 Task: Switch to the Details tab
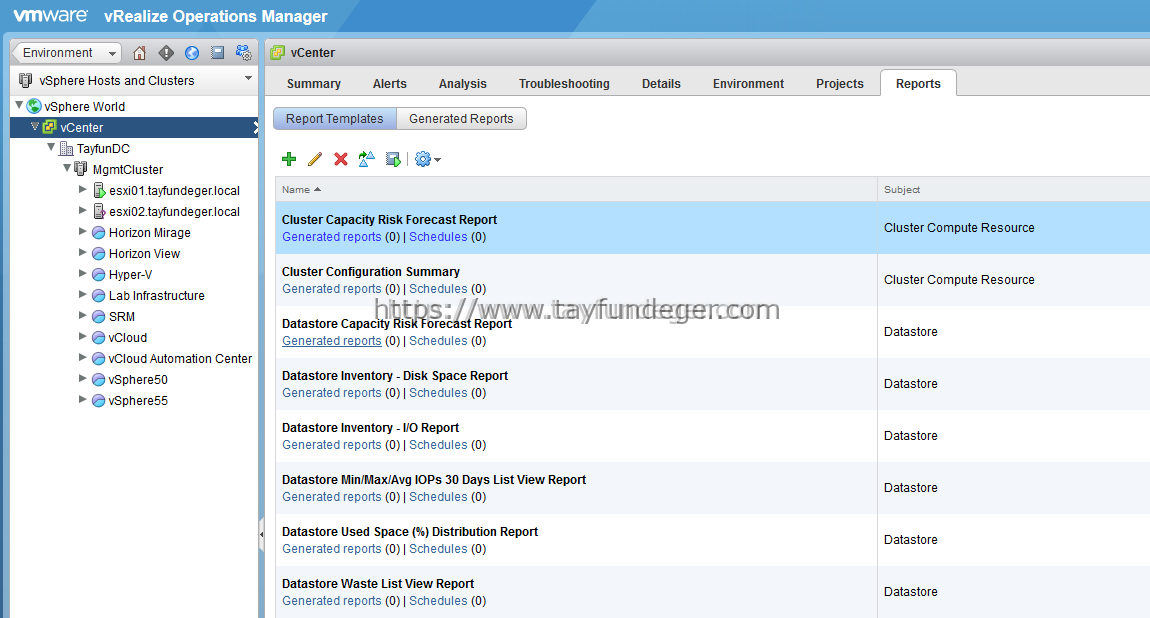(x=662, y=84)
